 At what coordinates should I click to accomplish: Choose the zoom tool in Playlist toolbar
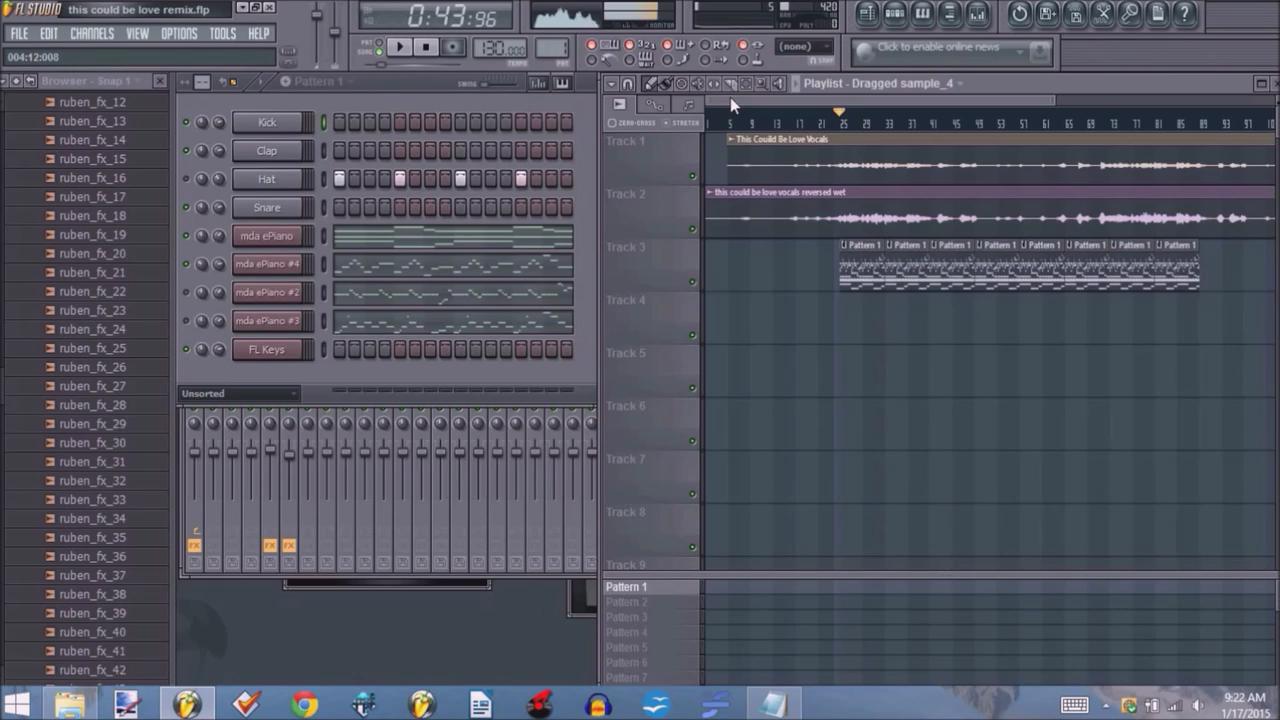[761, 84]
